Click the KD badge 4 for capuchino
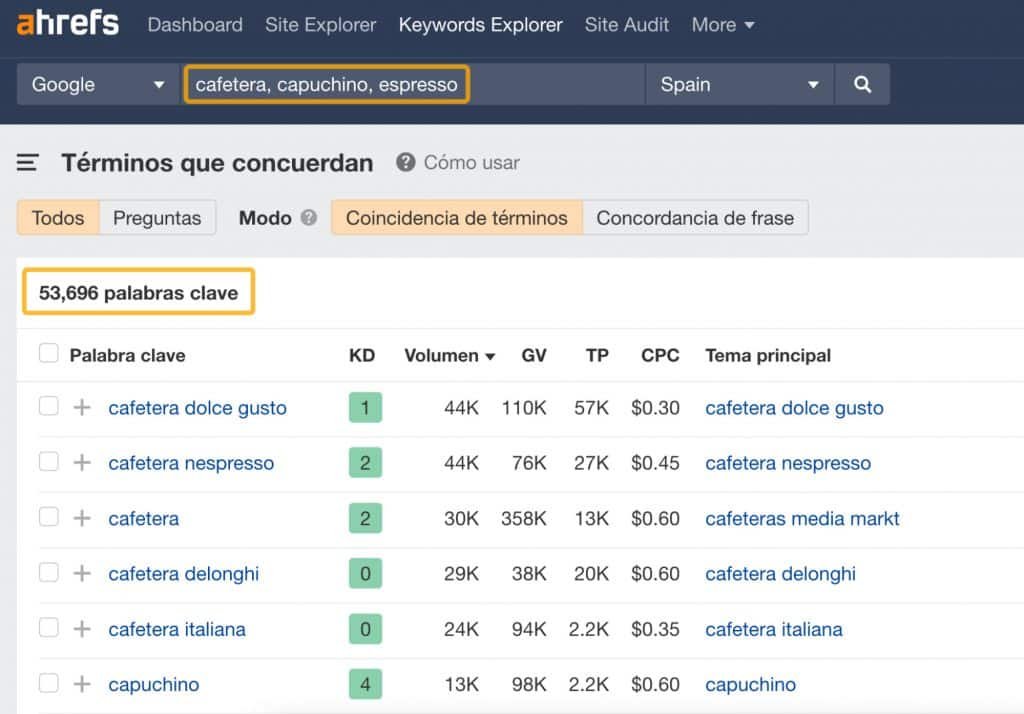The height and width of the screenshot is (714, 1024). coord(365,684)
